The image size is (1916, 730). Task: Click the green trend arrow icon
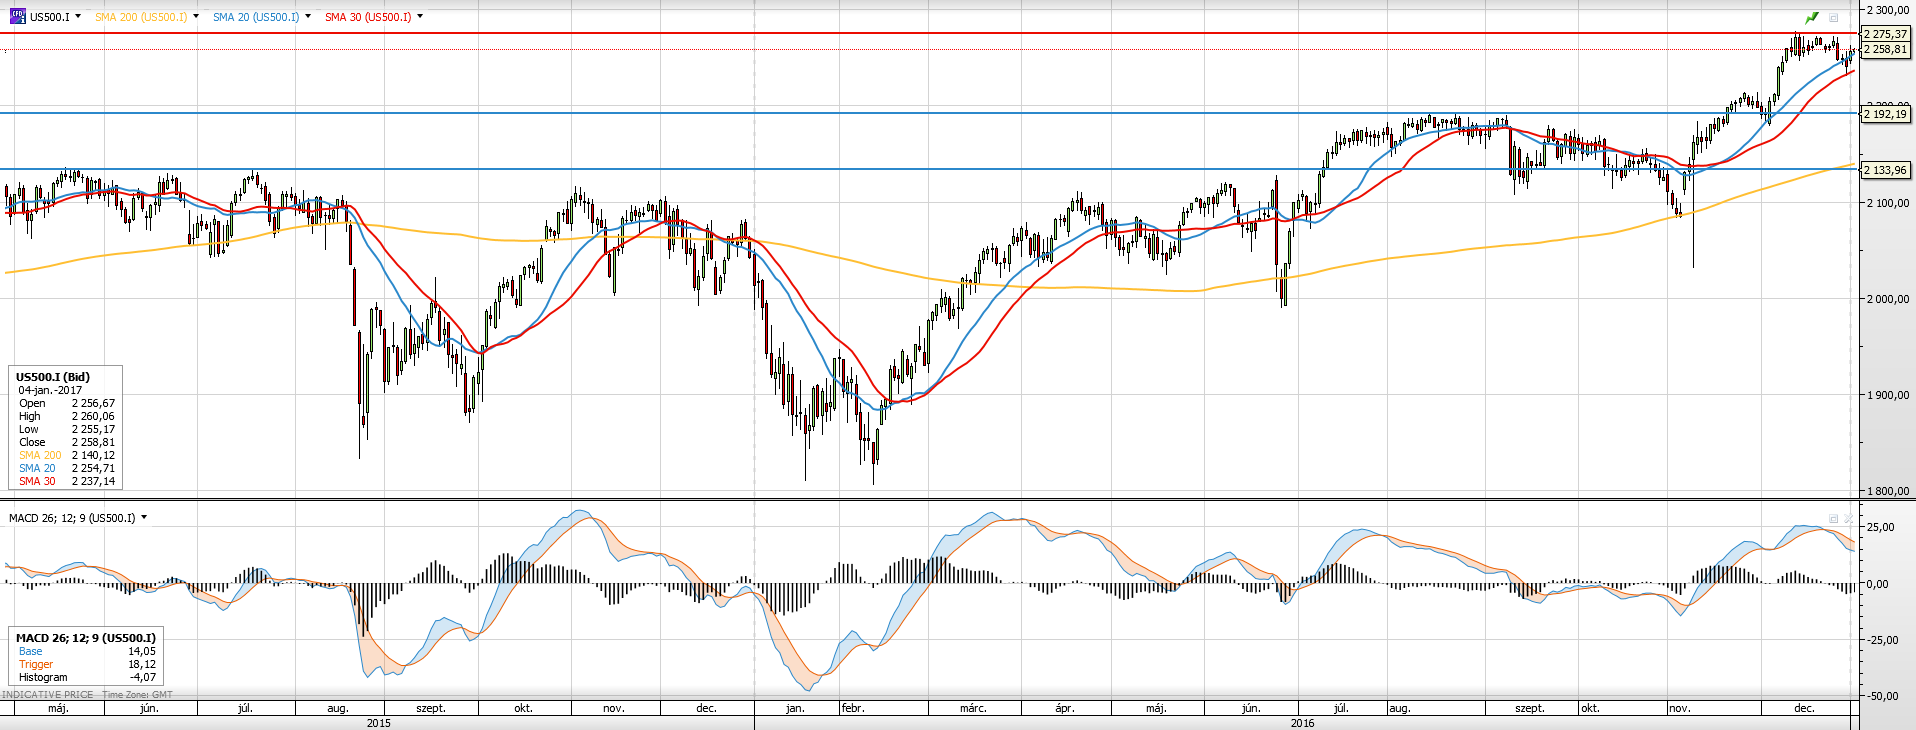click(1811, 17)
